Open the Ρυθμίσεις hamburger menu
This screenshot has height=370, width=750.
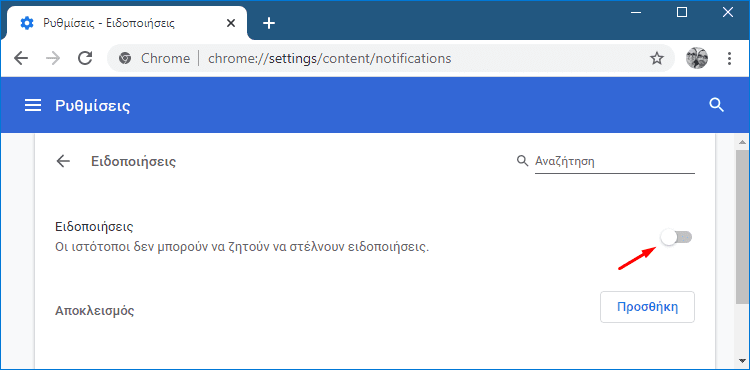coord(33,105)
